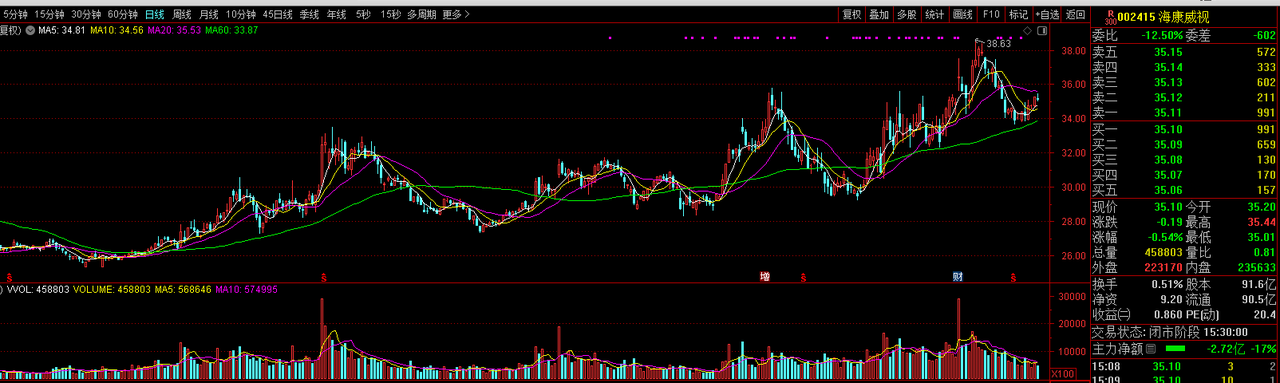Toggle 标记 marking on the chart
Viewport: 1280px width, 383px height.
1018,15
